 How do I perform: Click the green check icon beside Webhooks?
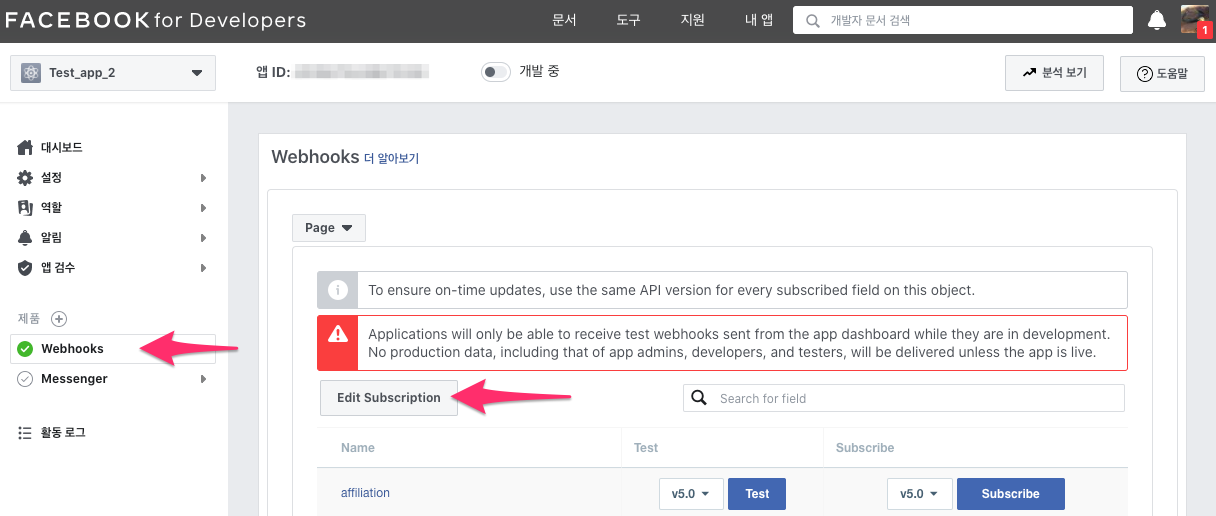(25, 349)
